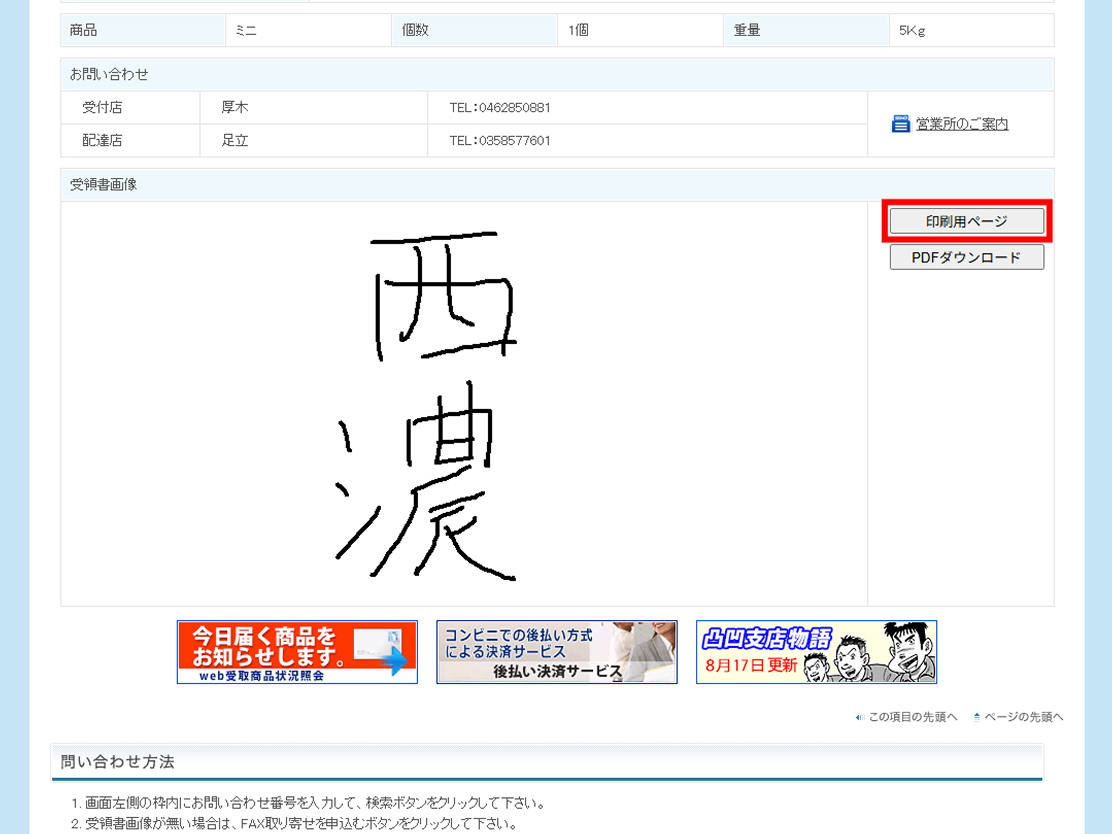This screenshot has width=1112, height=834.
Task: Click the handwritten signature receipt image
Action: click(x=426, y=406)
